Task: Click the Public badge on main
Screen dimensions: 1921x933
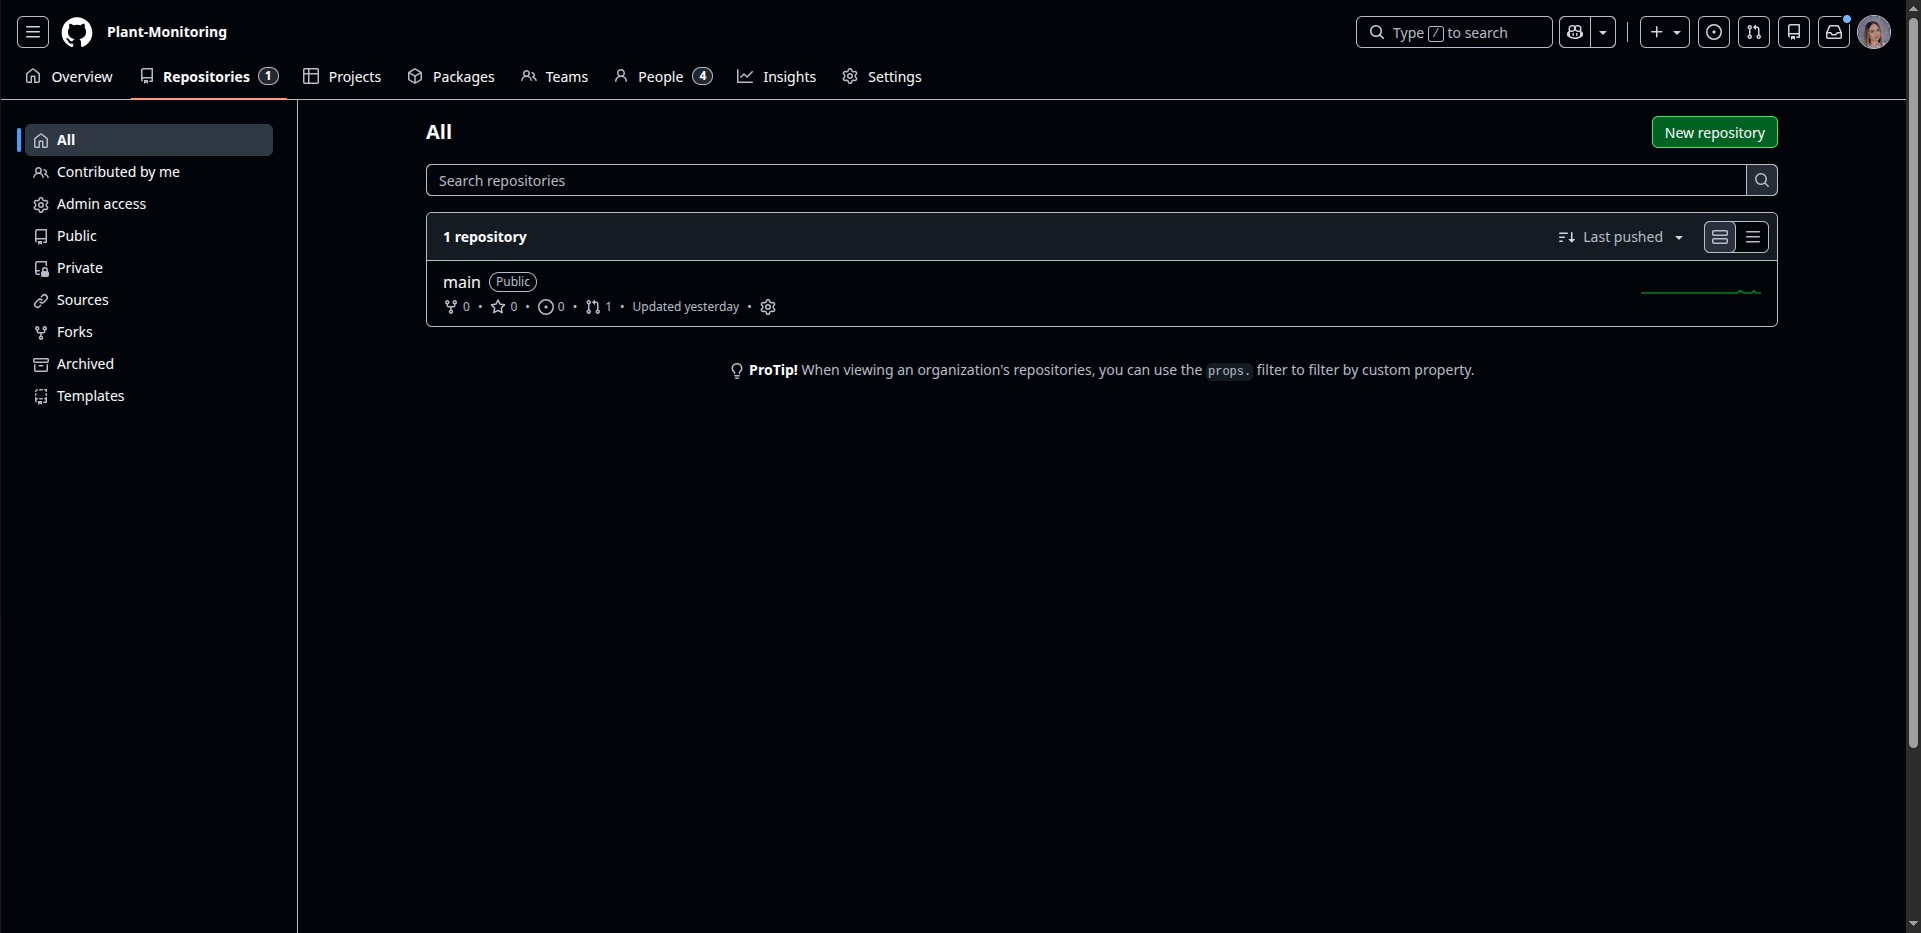Action: pyautogui.click(x=513, y=282)
